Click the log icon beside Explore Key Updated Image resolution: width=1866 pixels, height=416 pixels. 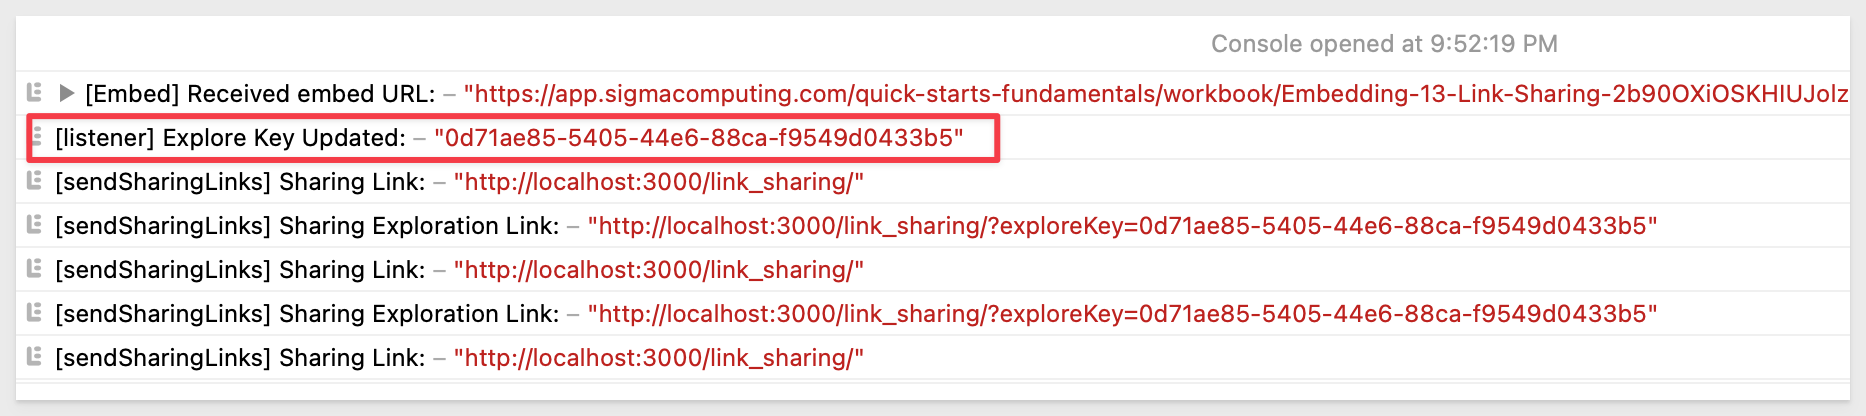[x=35, y=137]
